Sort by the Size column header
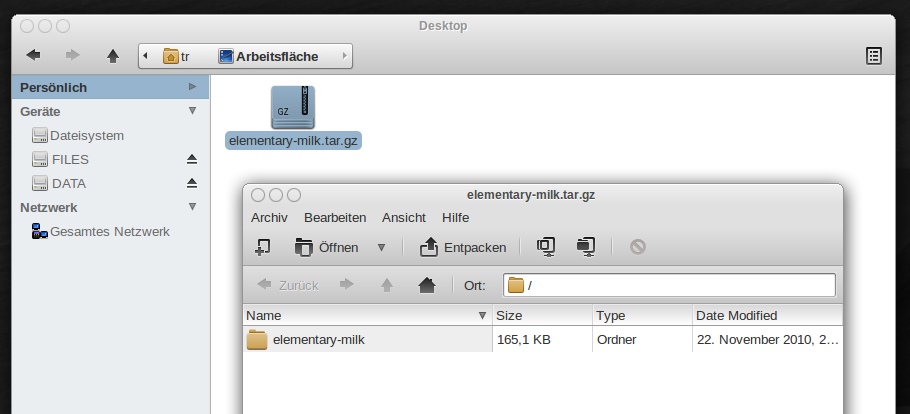 pos(543,315)
